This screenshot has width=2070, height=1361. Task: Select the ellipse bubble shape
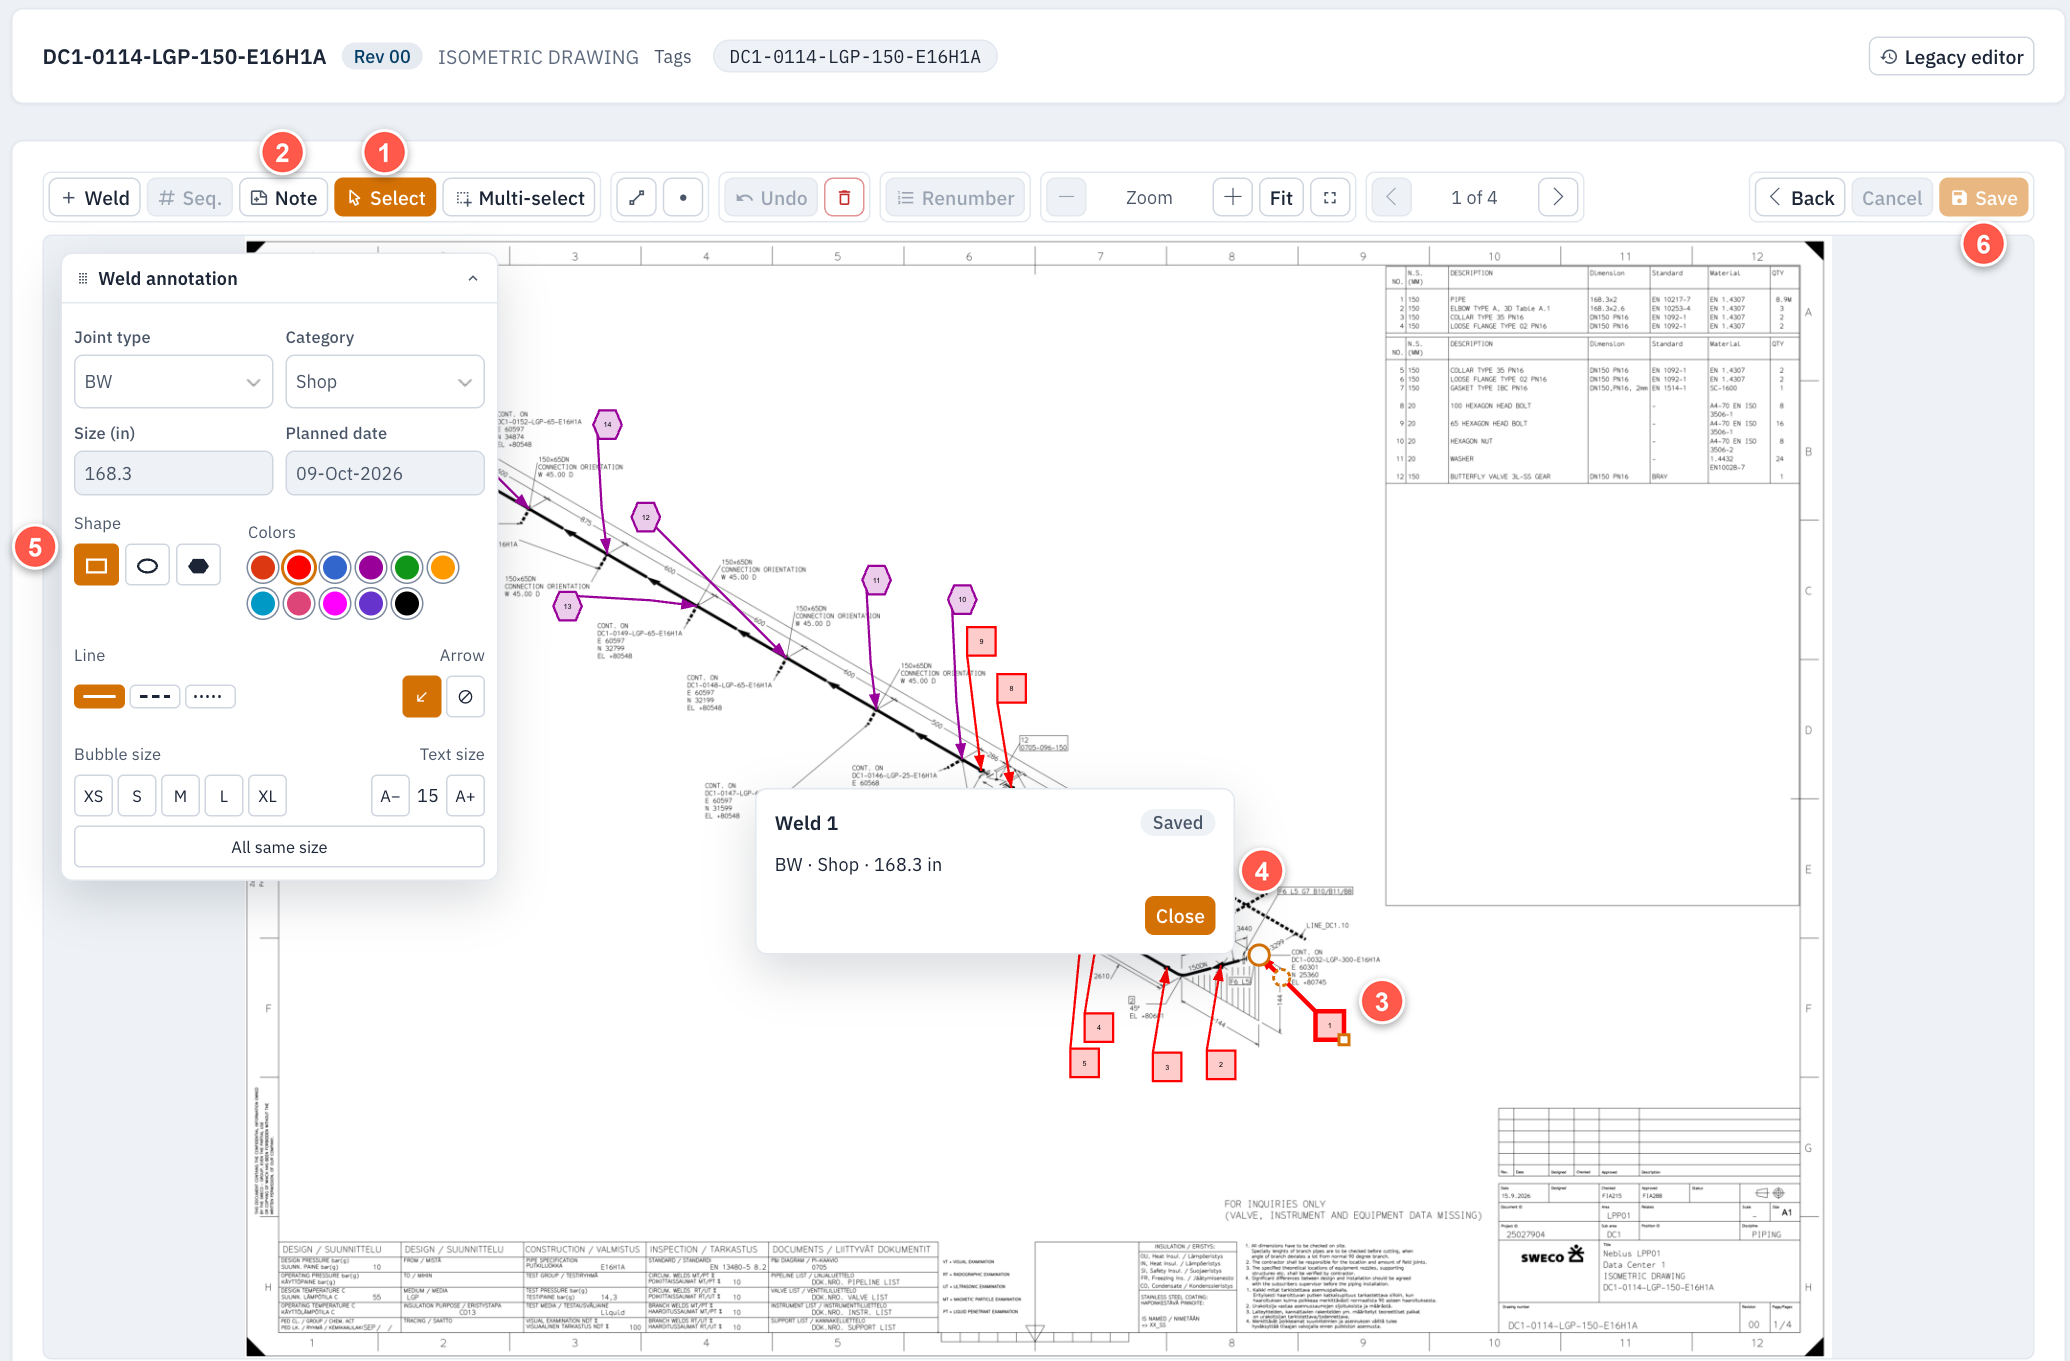point(147,566)
